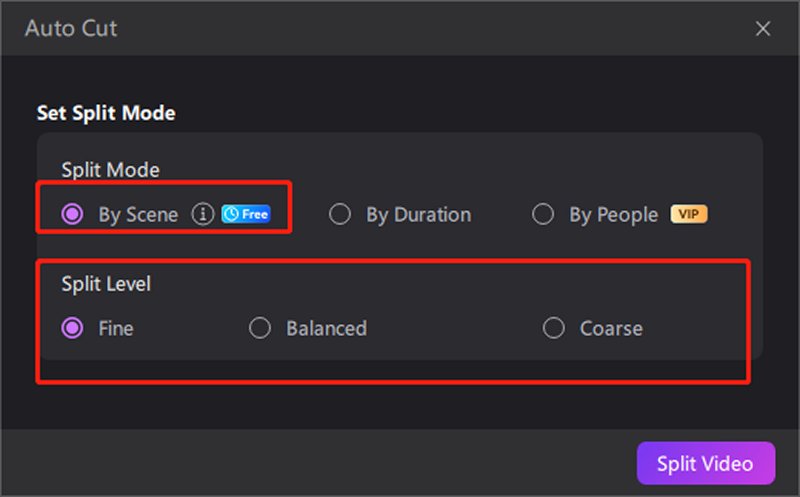Click the Coarse text label

(x=611, y=328)
